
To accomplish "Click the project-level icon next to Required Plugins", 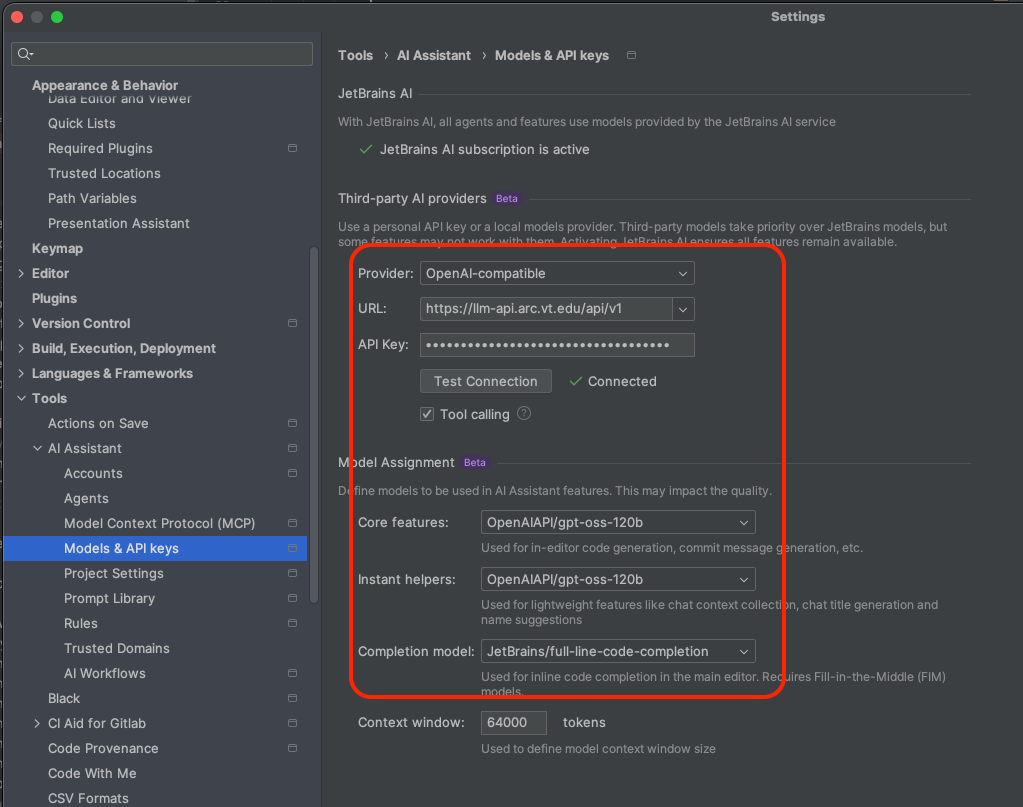I will [292, 148].
